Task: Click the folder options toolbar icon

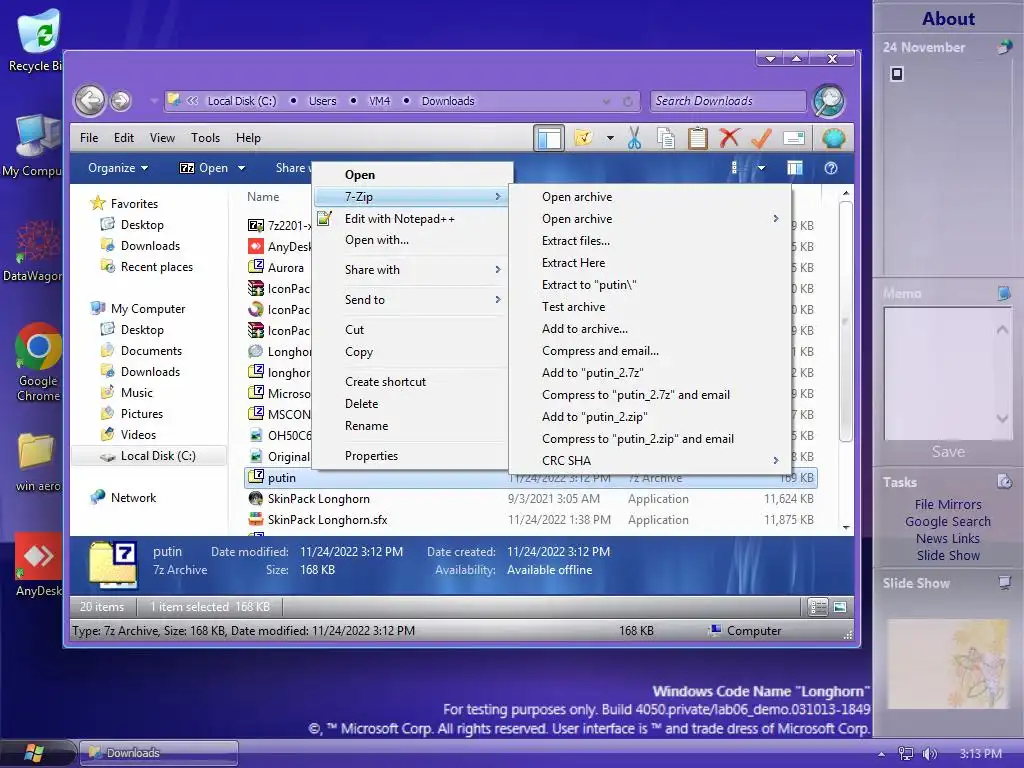Action: pos(583,138)
